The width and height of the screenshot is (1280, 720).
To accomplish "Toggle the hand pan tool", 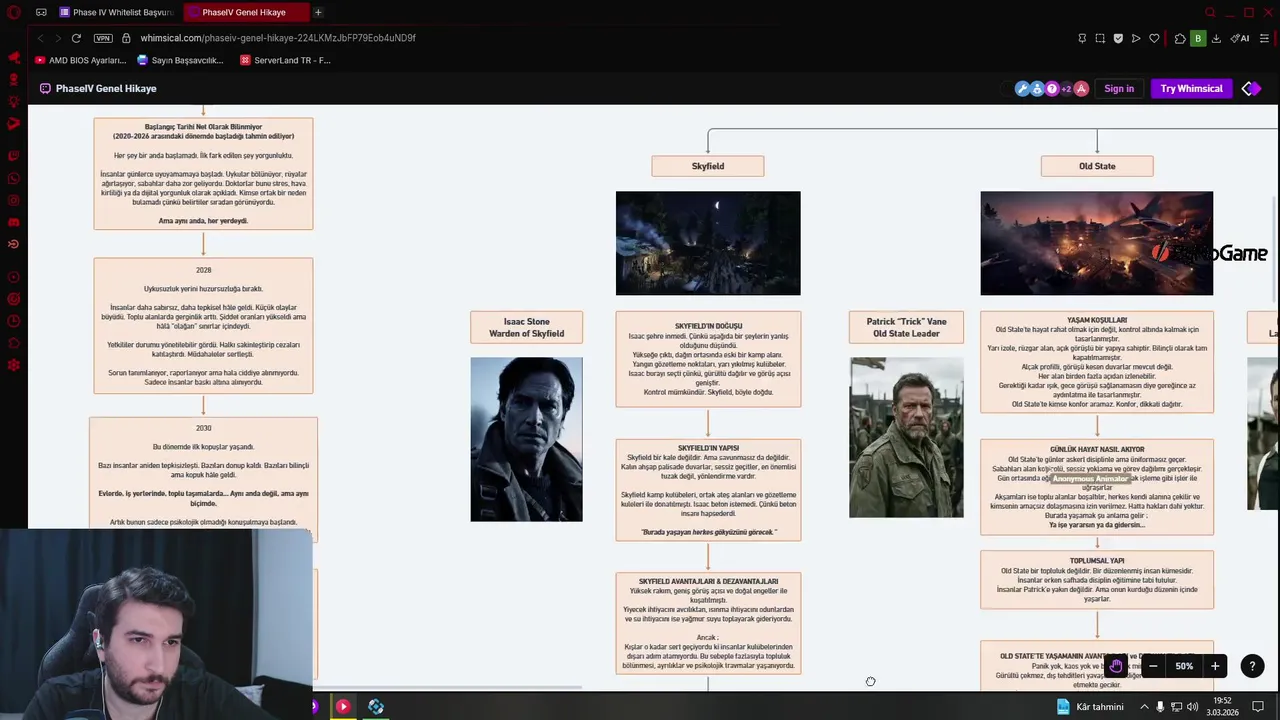I will [1116, 666].
